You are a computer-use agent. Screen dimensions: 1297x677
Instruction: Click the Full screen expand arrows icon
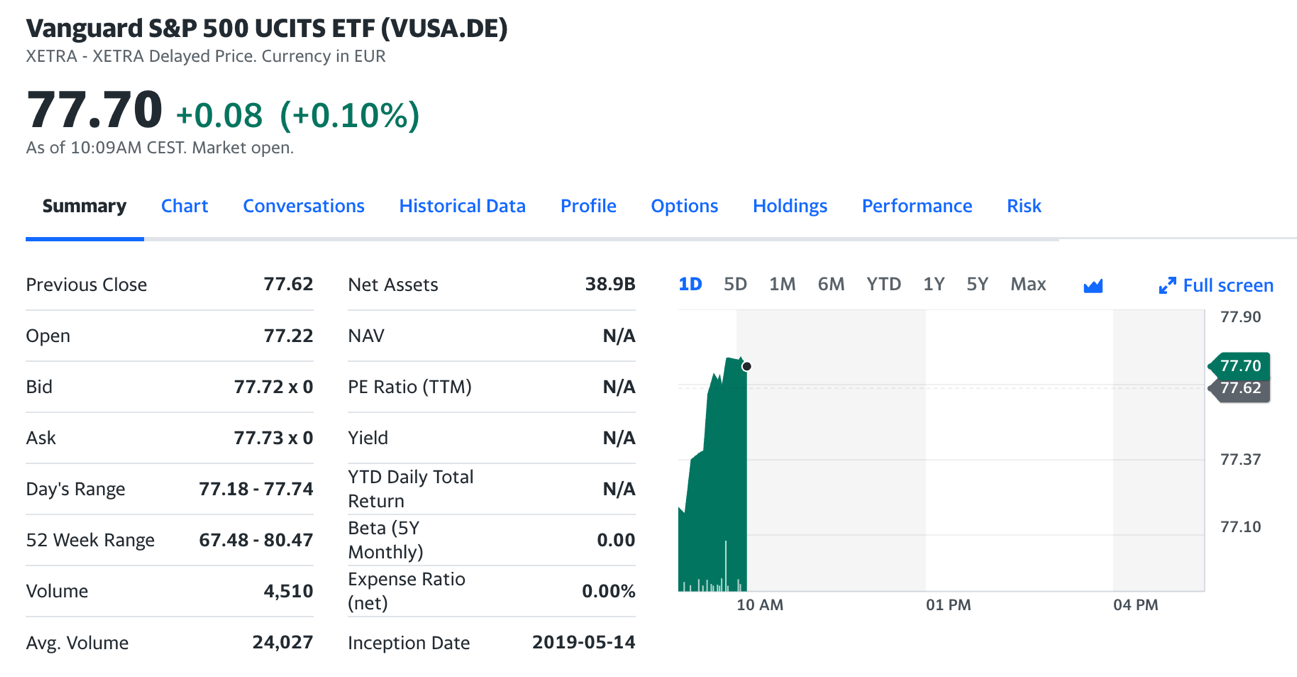(1167, 286)
